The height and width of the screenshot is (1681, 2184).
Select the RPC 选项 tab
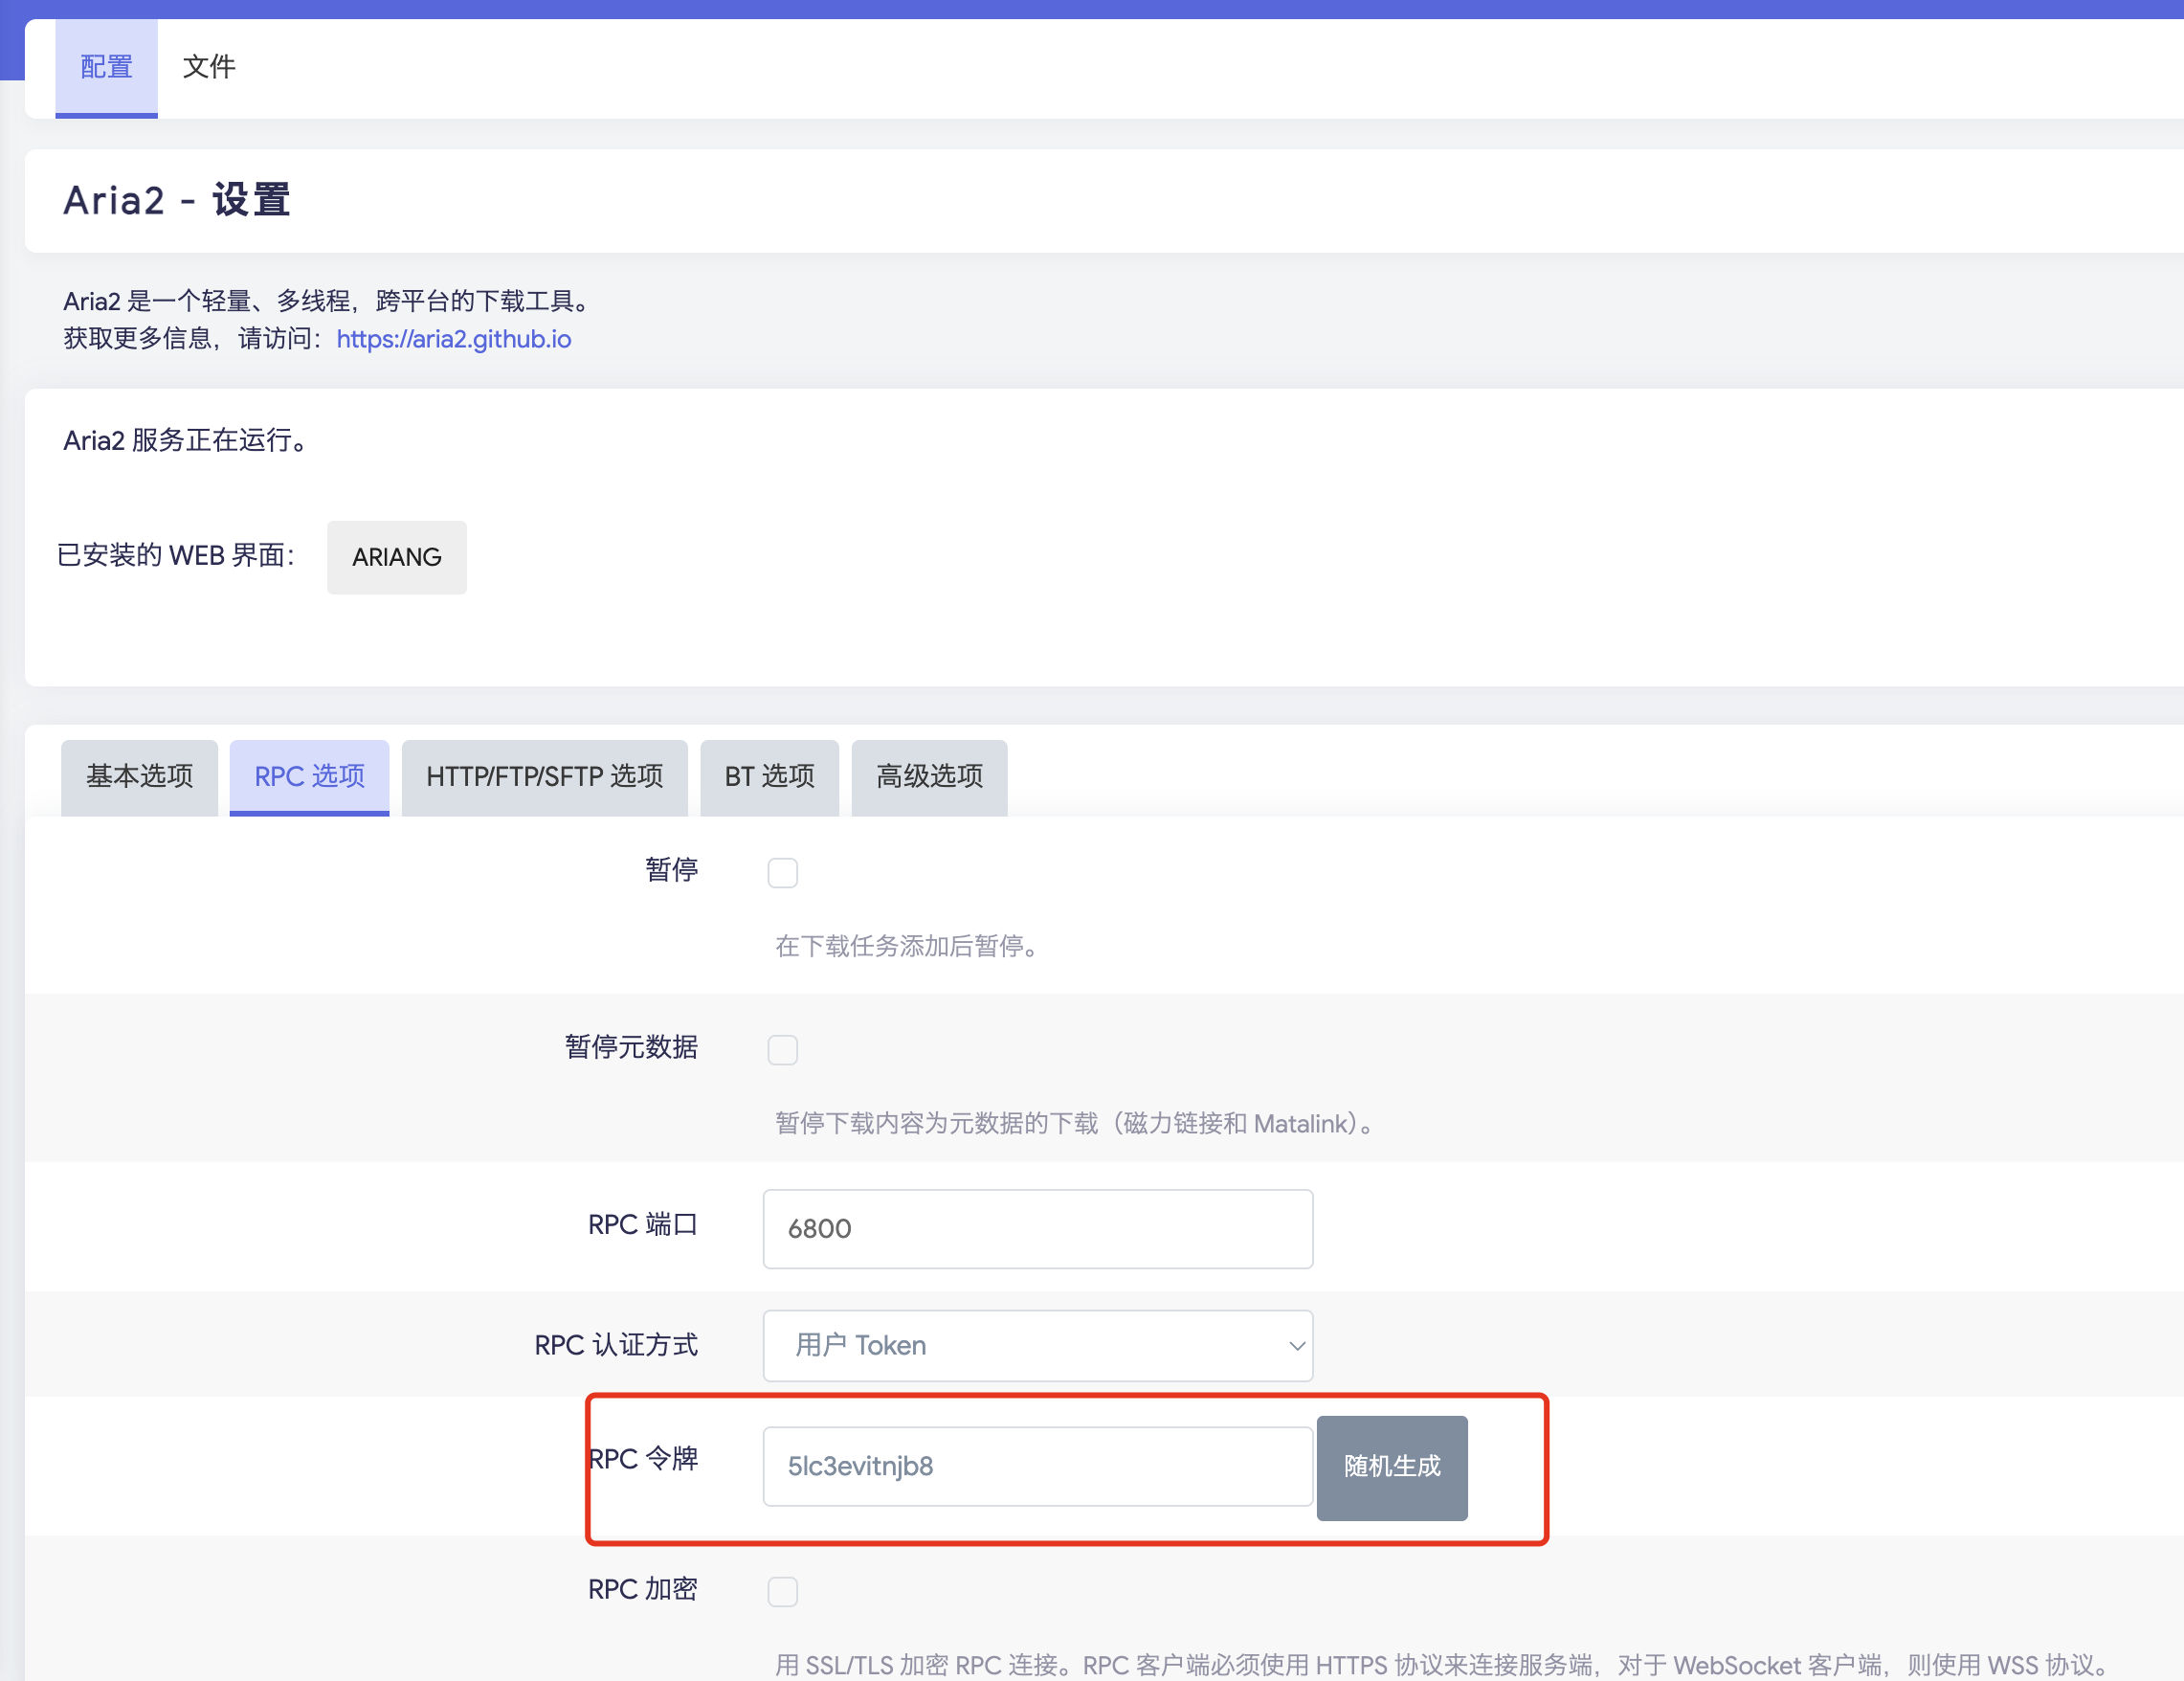[309, 777]
